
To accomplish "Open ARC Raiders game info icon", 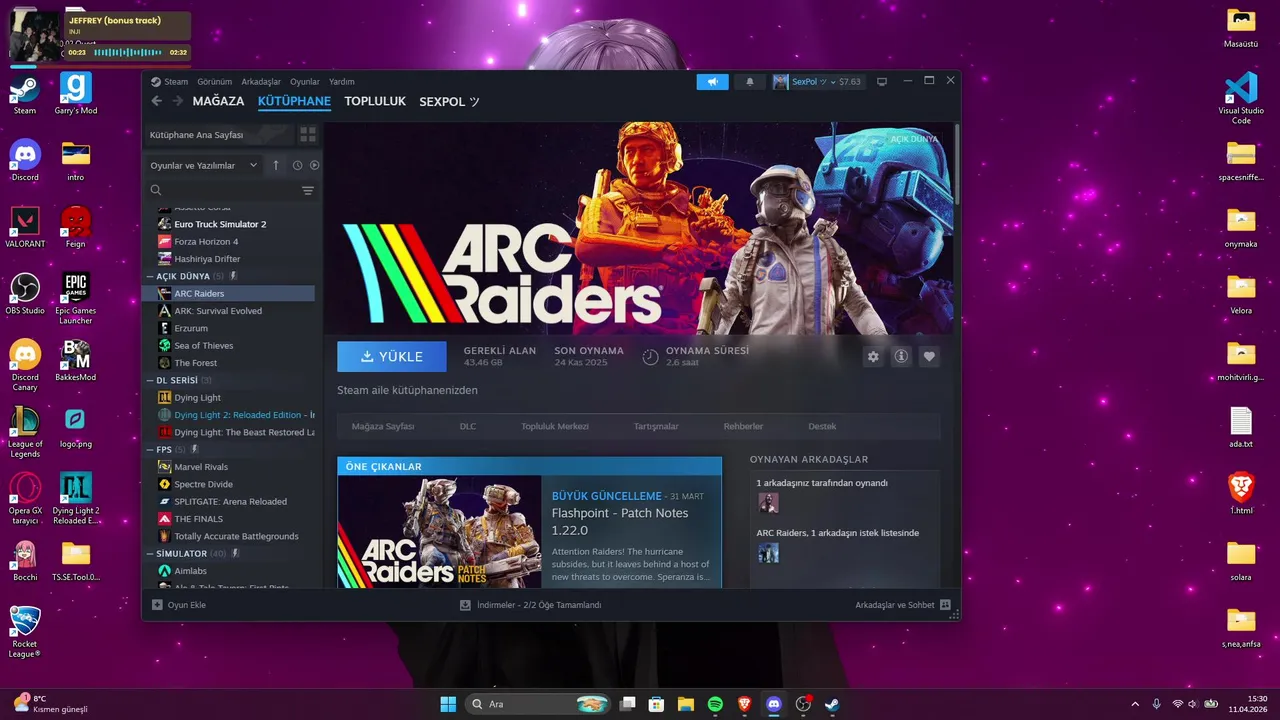I will pyautogui.click(x=901, y=356).
